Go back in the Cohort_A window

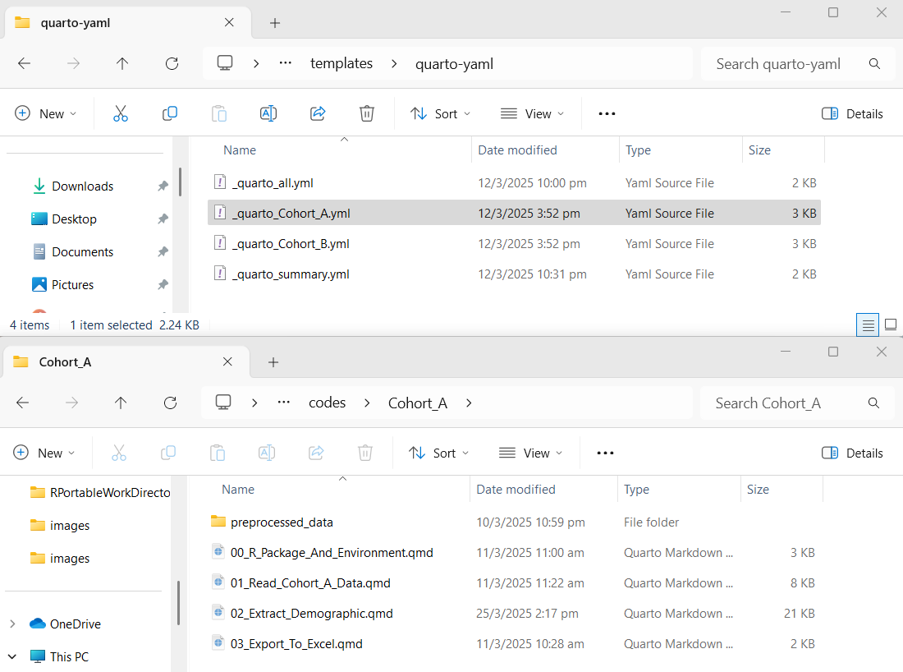(23, 402)
